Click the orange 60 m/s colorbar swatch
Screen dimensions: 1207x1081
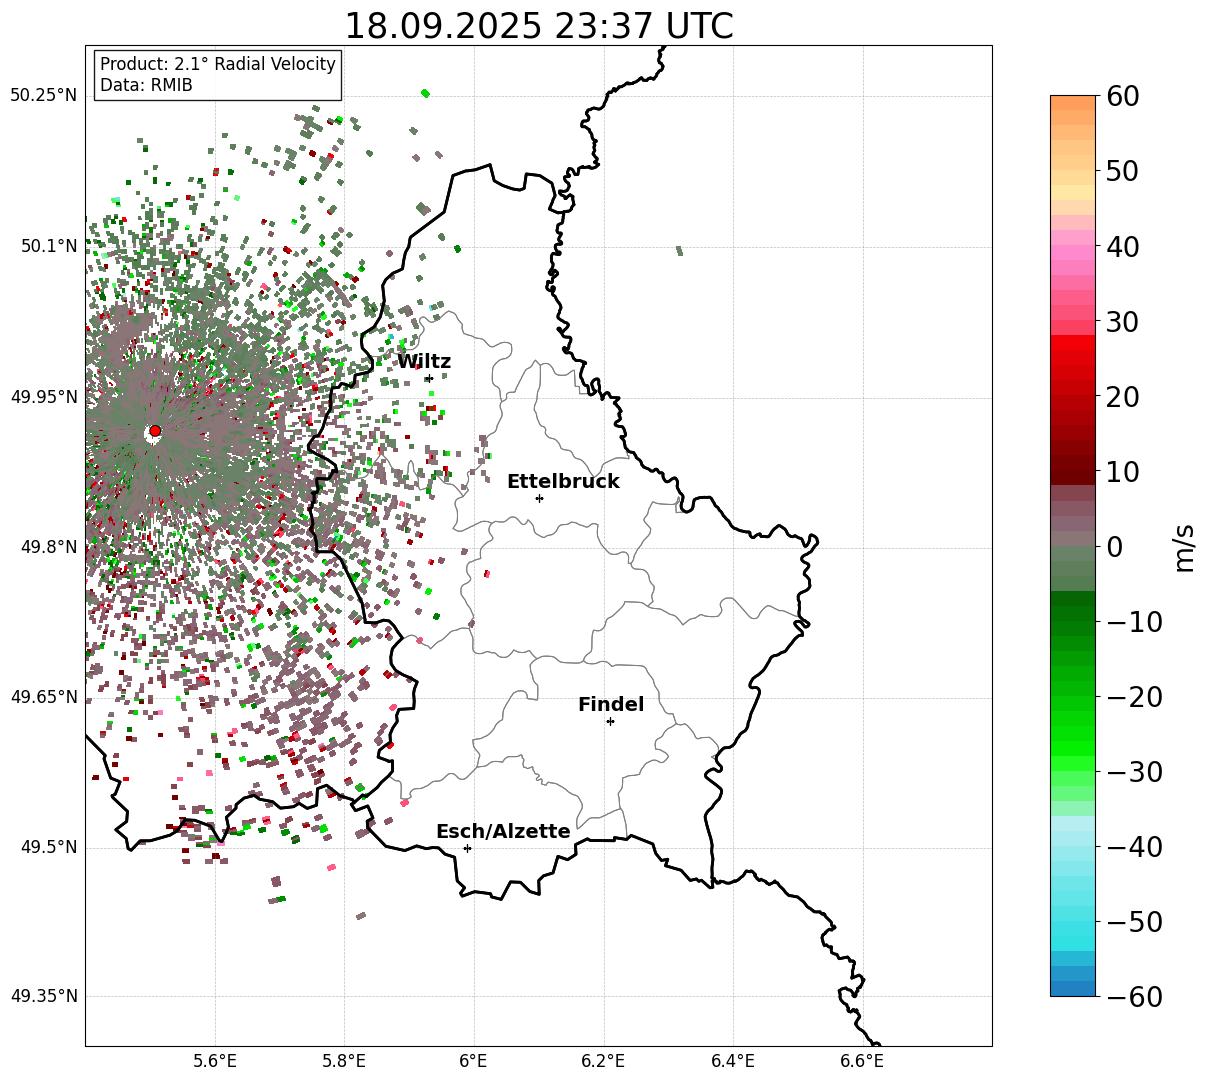coord(1073,102)
